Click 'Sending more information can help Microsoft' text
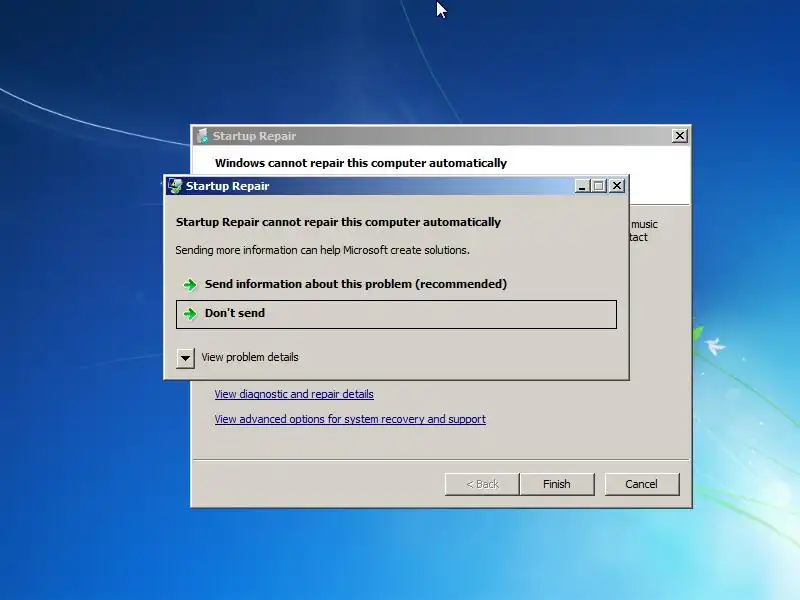The image size is (800, 600). pyautogui.click(x=322, y=251)
